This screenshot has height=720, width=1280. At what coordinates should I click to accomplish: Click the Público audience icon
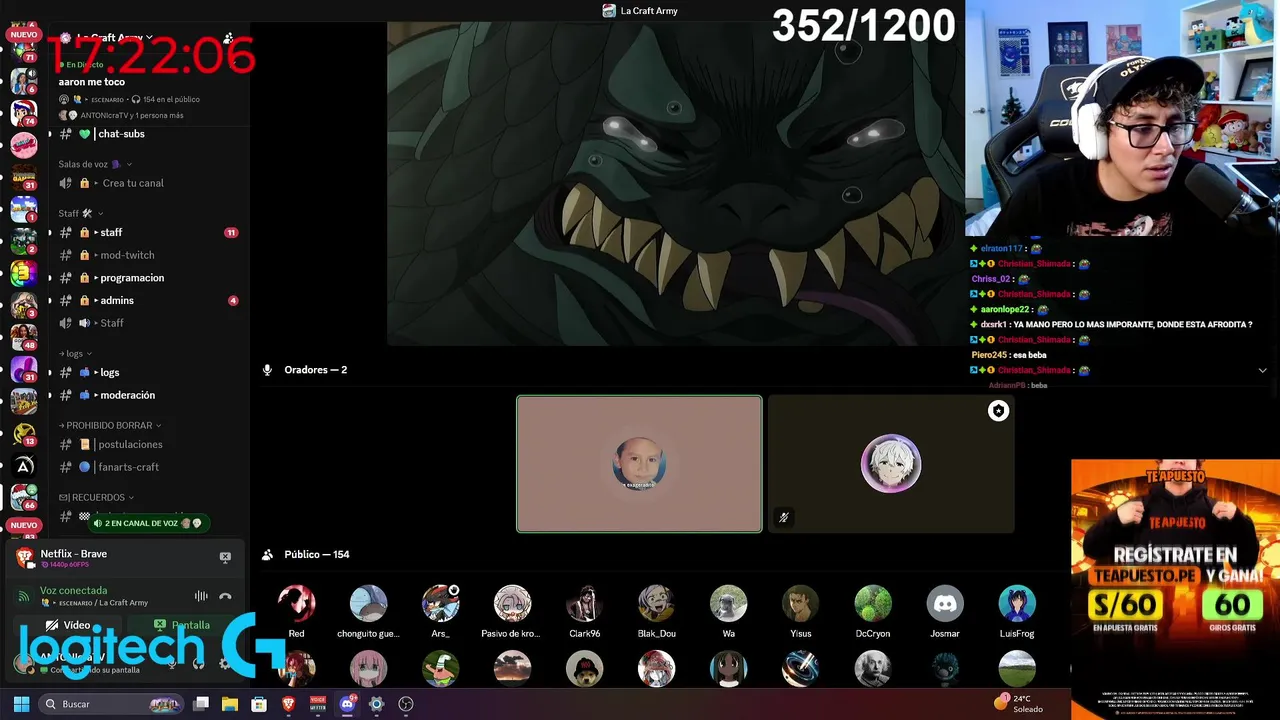(x=267, y=554)
